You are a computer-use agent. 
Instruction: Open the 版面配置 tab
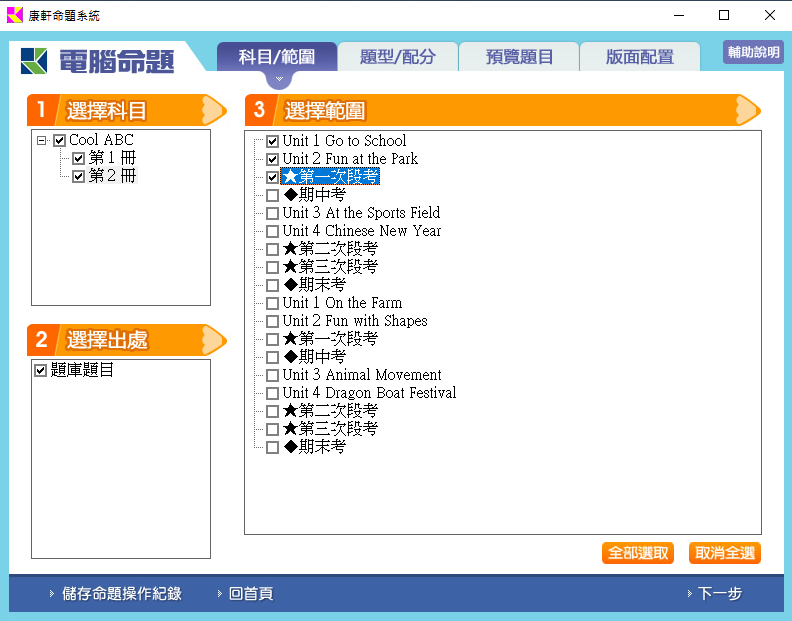[x=639, y=57]
